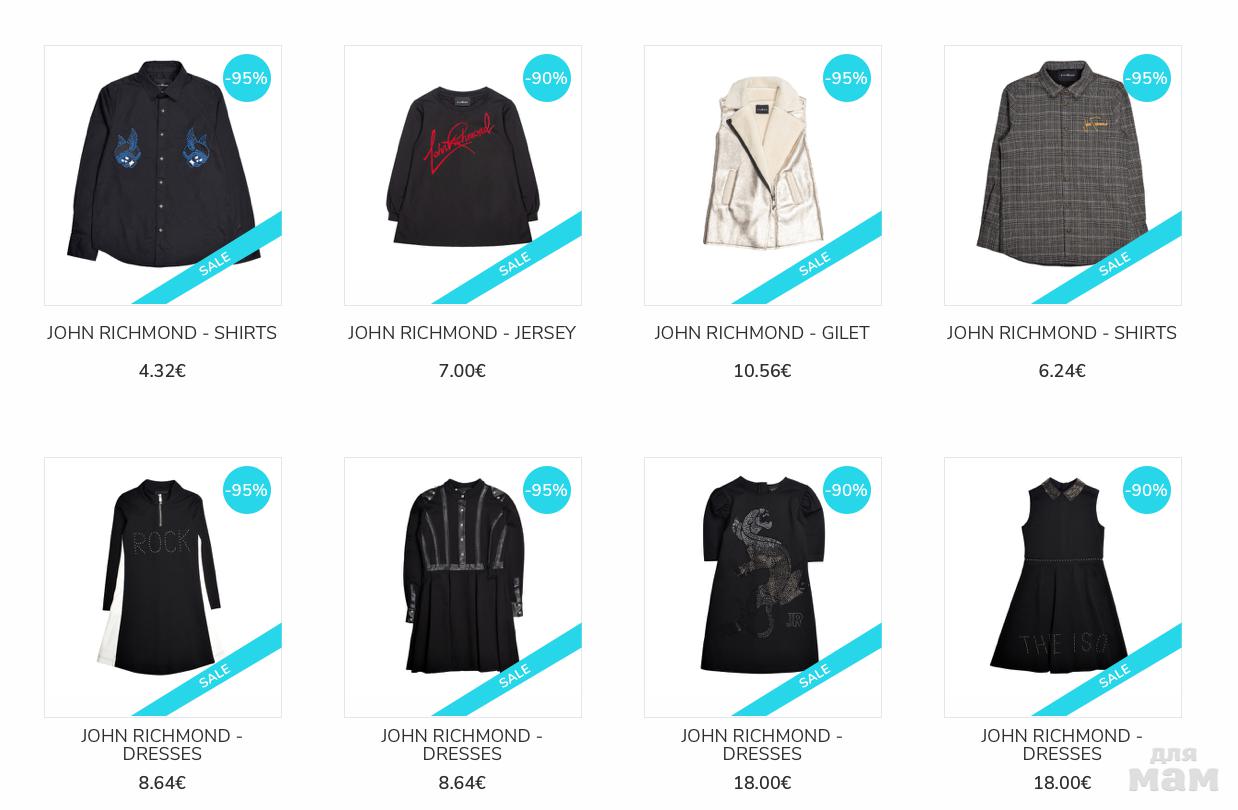Screen dimensions: 1238x810
Task: Click the 4.32€ price of the shirt
Action: (x=162, y=371)
